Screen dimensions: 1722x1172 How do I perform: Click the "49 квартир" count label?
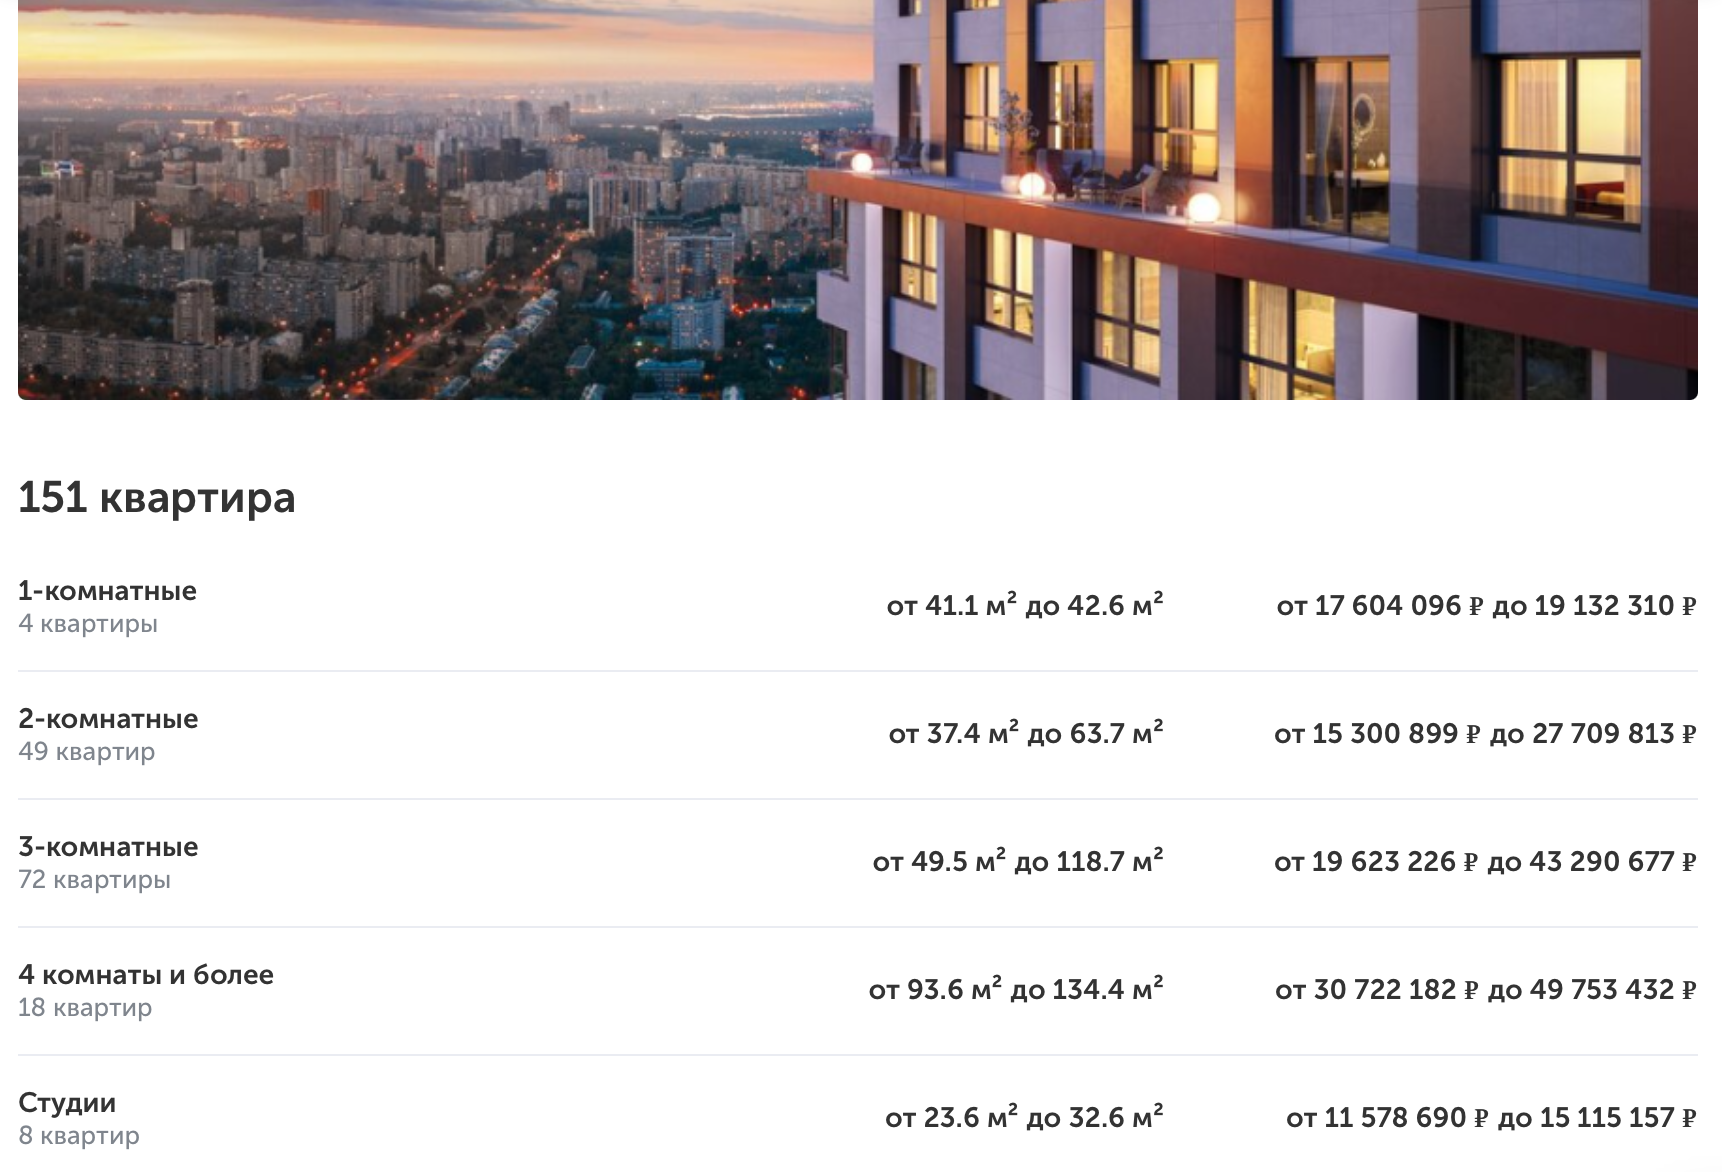point(87,752)
